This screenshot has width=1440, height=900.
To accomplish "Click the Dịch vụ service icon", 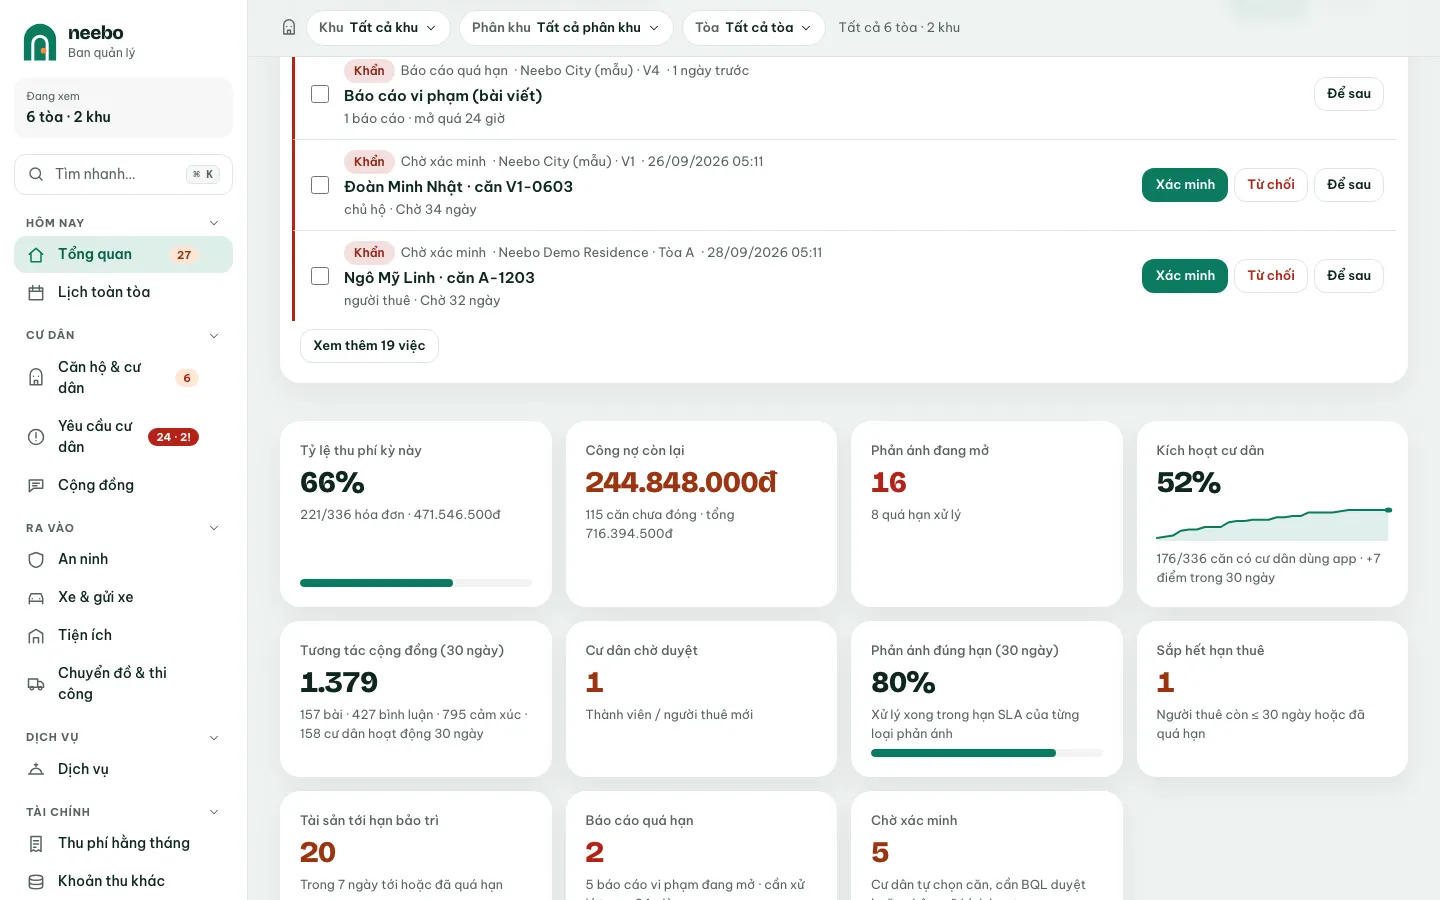I will (36, 770).
